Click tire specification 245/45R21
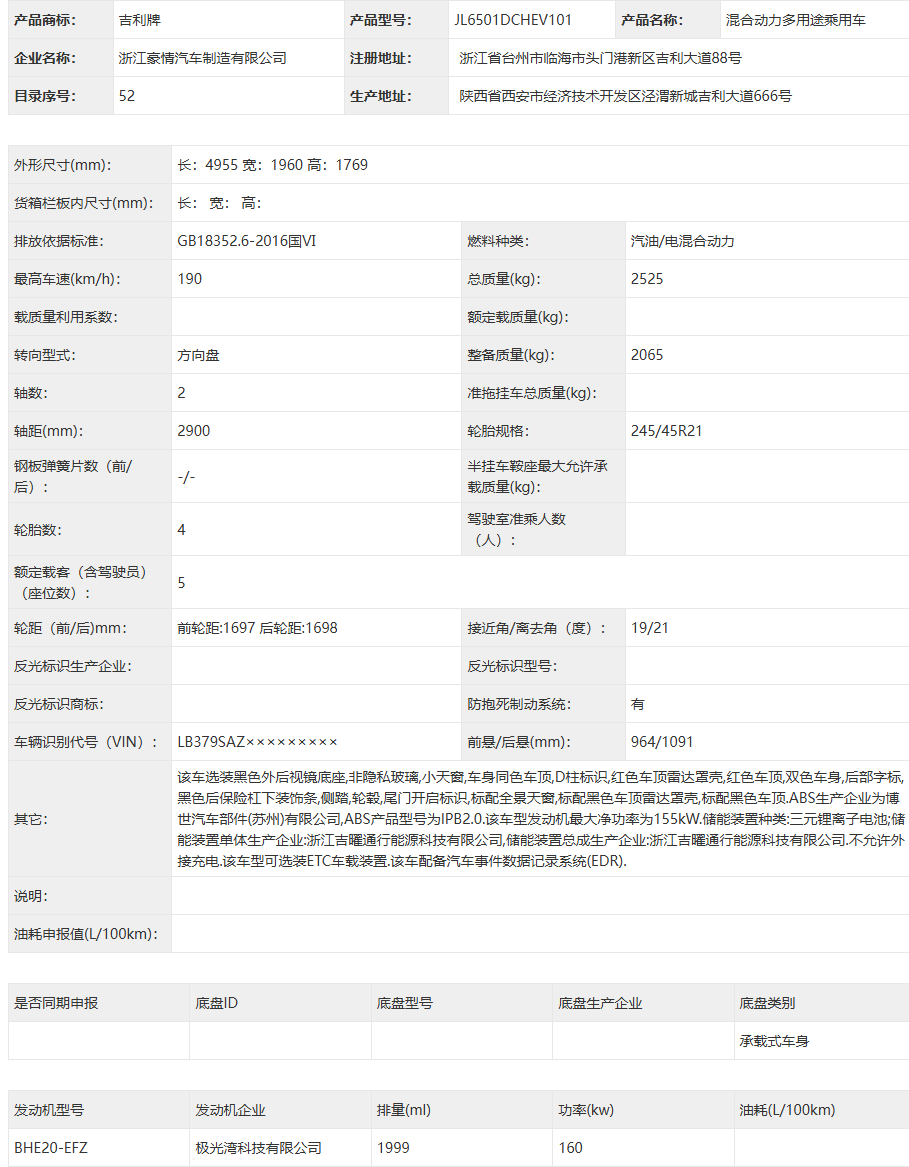The image size is (909, 1167). 666,431
